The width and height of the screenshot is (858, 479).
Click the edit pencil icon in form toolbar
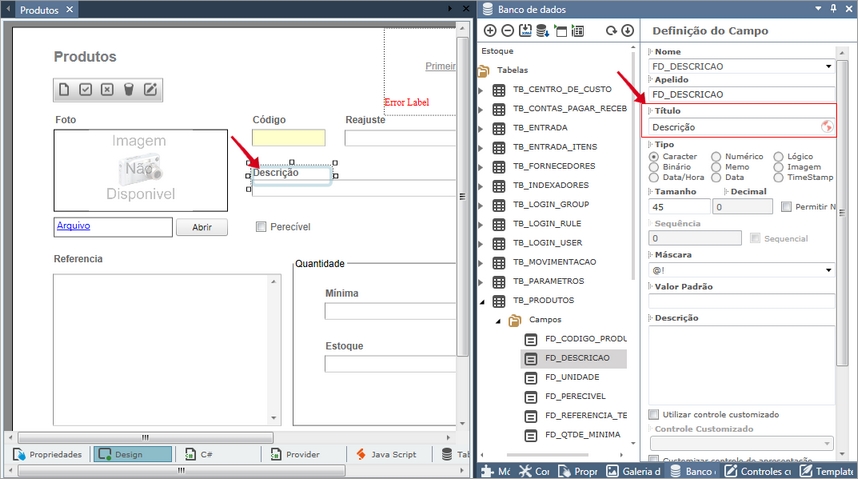click(150, 90)
